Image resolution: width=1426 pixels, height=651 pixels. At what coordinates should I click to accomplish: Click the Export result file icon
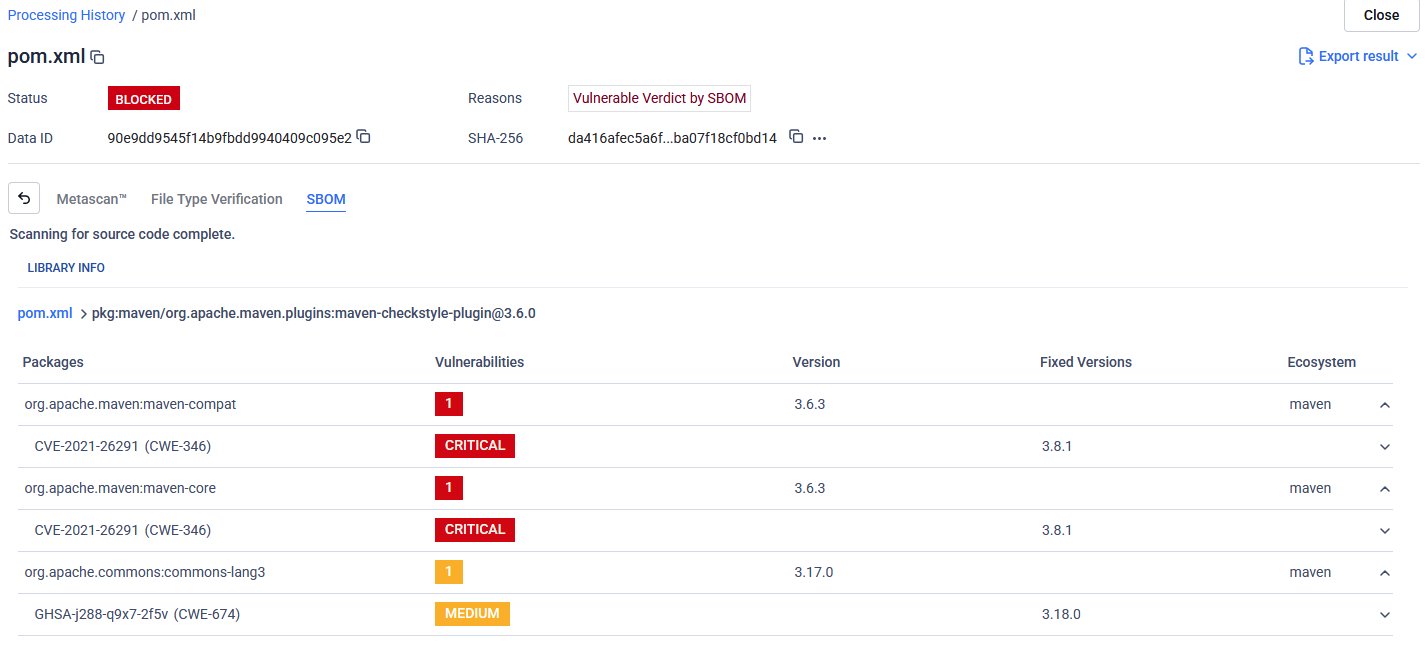pos(1305,56)
